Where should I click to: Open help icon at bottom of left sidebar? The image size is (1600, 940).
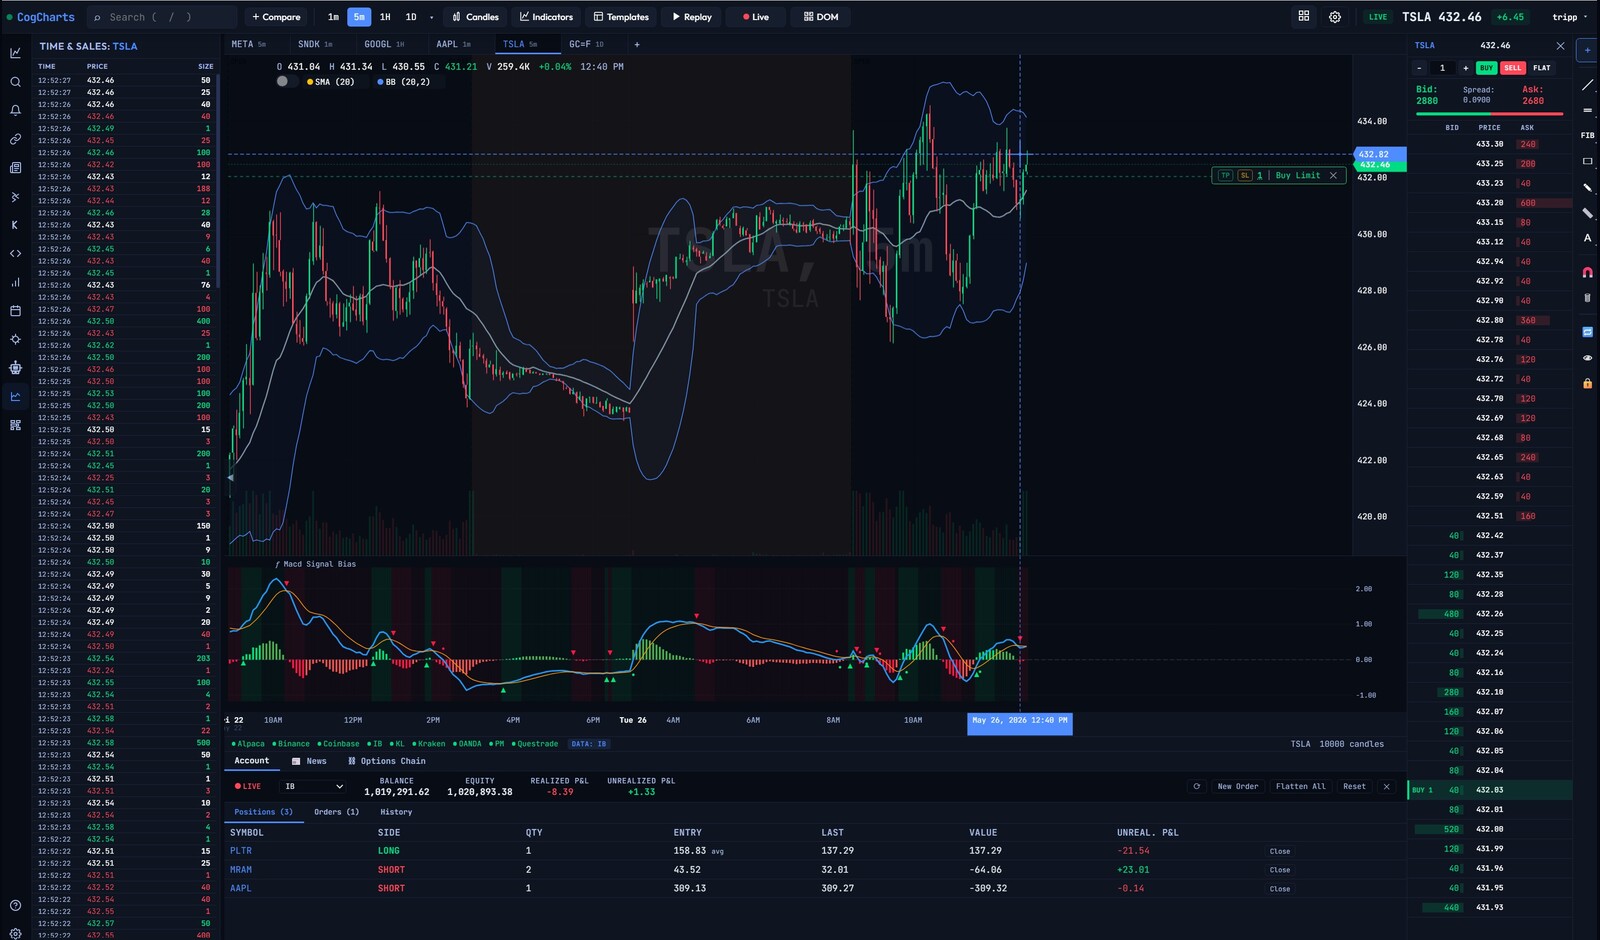point(15,905)
